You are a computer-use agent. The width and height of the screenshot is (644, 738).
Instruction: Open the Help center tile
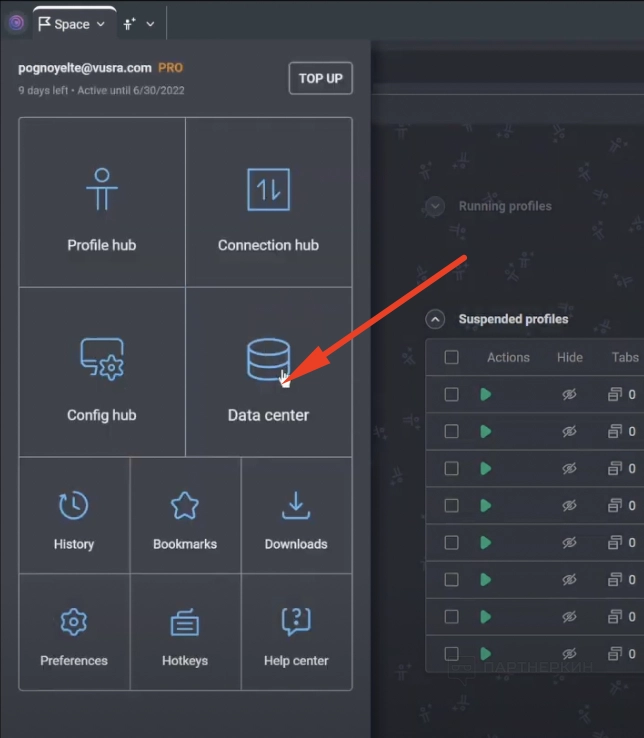[296, 632]
